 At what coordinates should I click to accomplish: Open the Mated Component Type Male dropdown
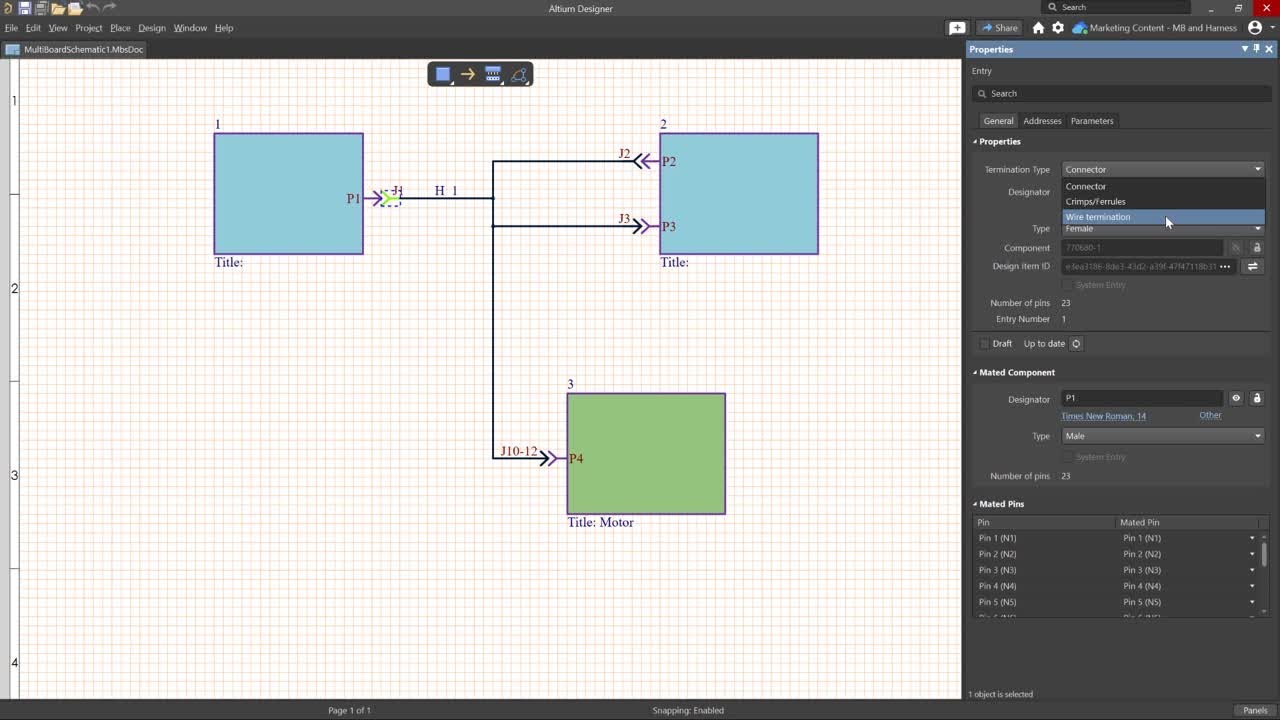(1163, 436)
